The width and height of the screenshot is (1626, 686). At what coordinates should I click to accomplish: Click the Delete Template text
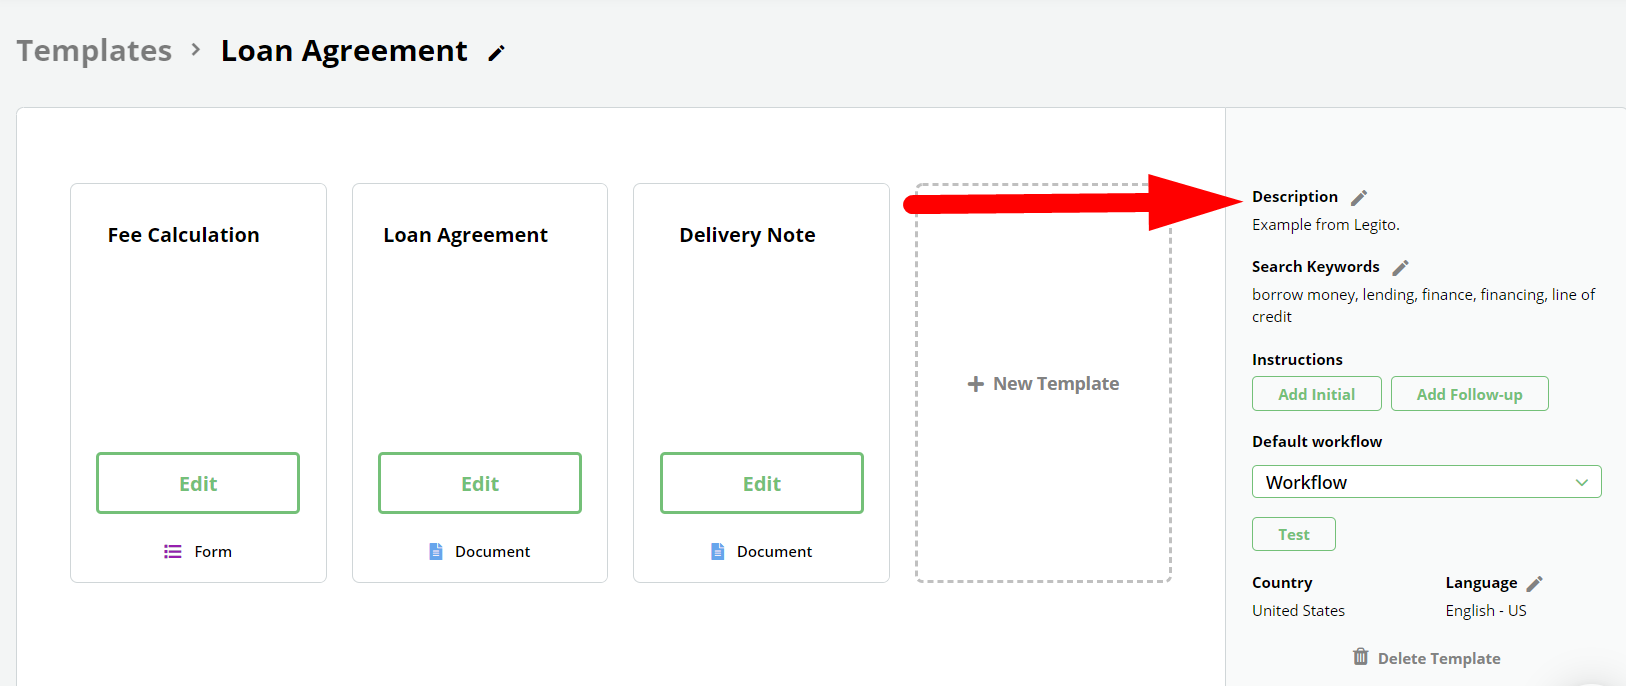point(1439,658)
